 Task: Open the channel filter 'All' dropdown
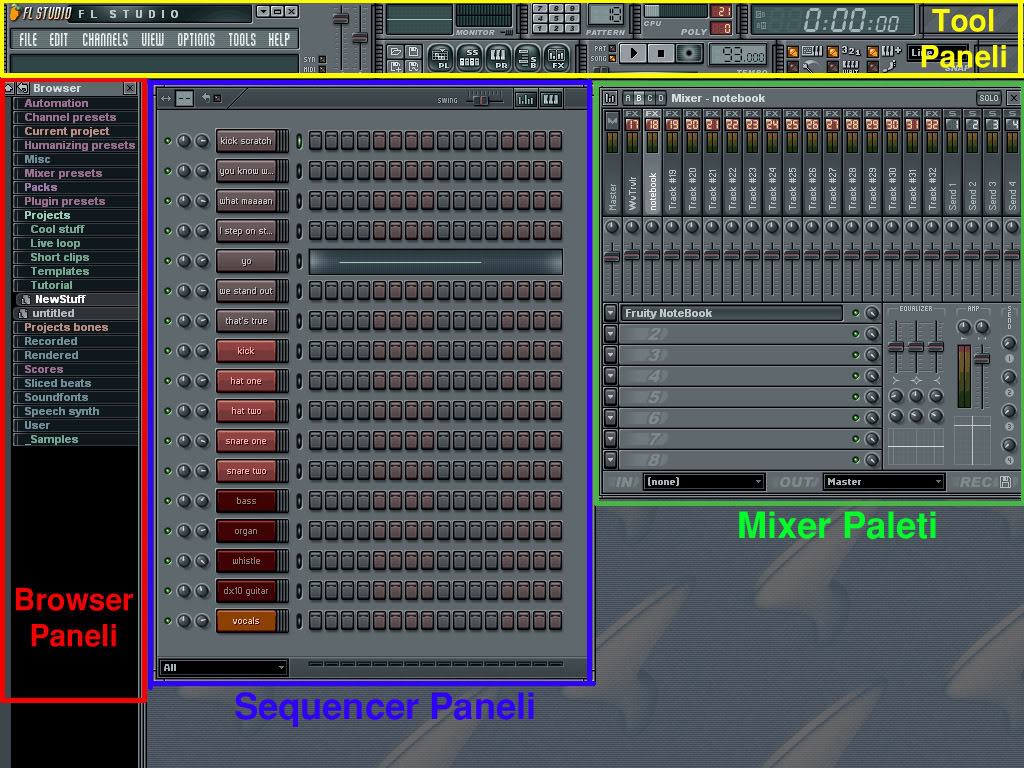[x=223, y=667]
